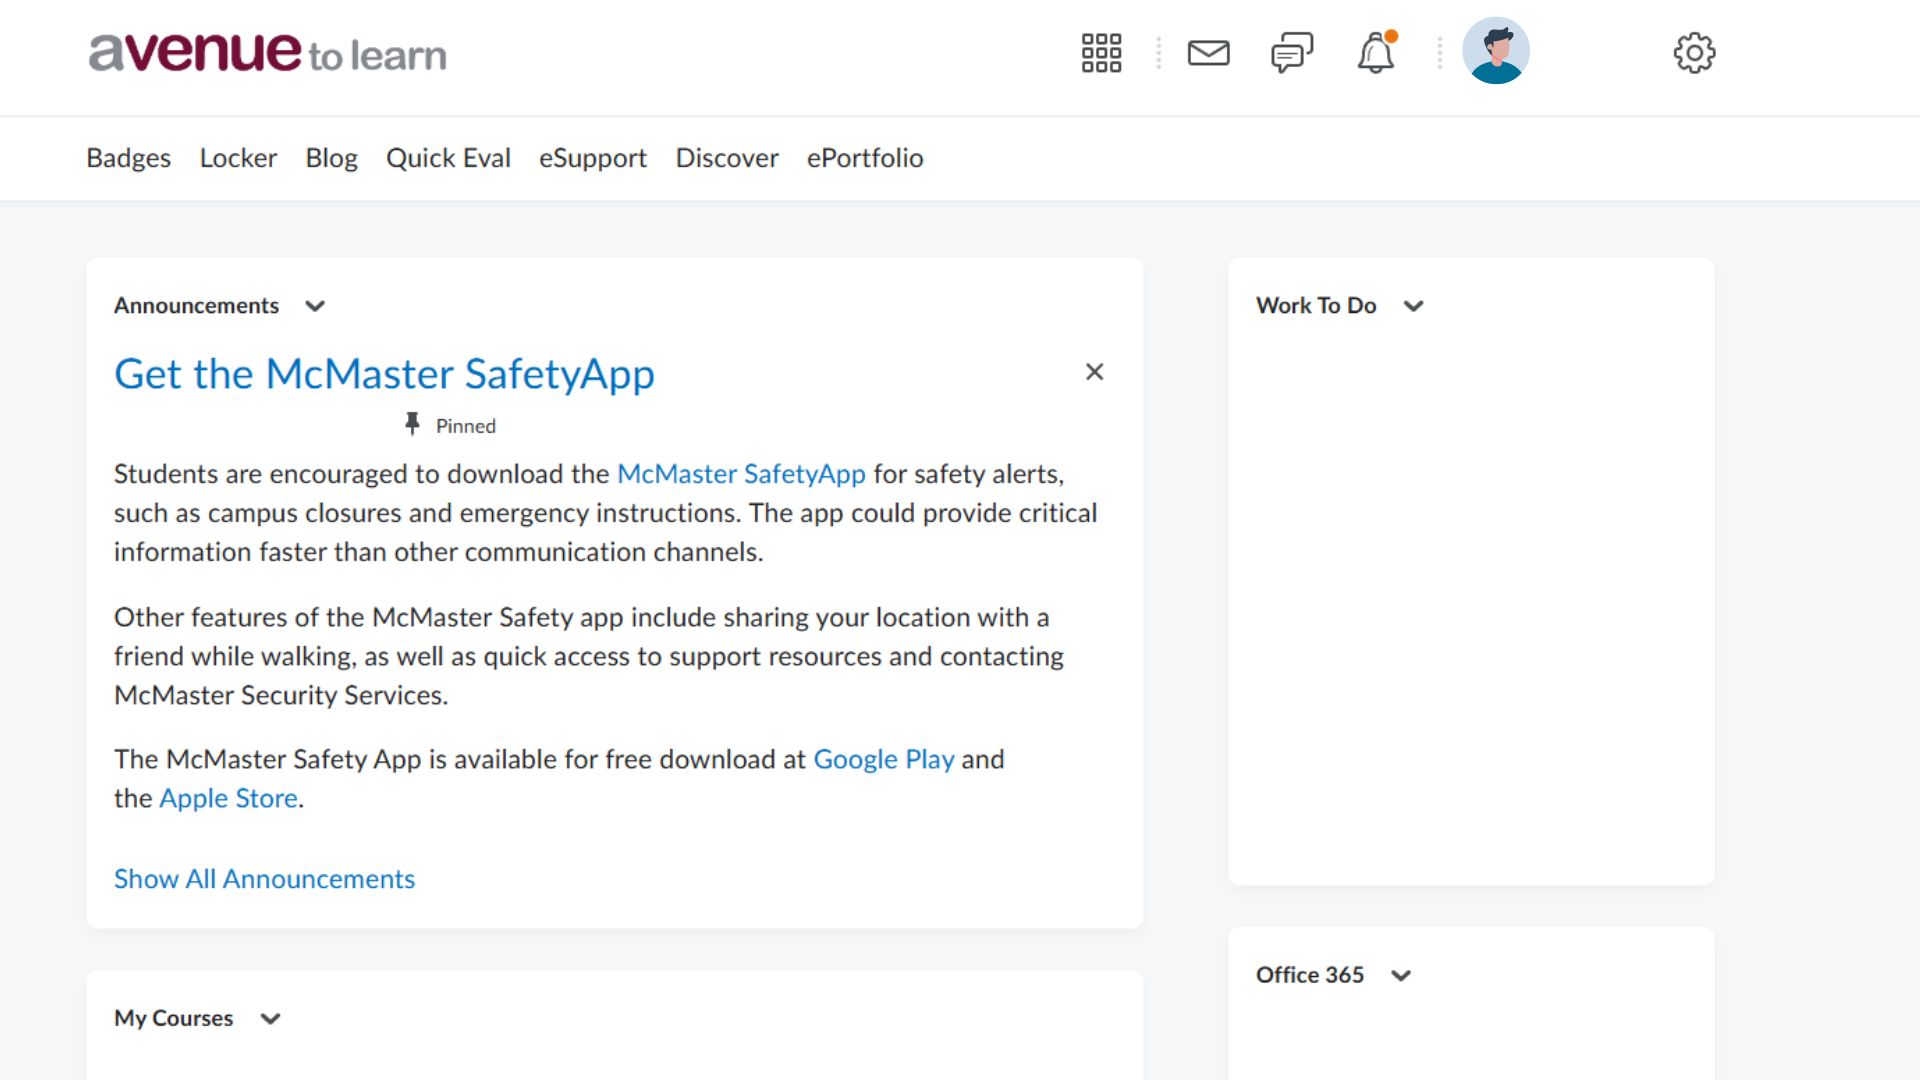The height and width of the screenshot is (1080, 1920).
Task: Expand the Work To Do widget menu
Action: (1413, 306)
